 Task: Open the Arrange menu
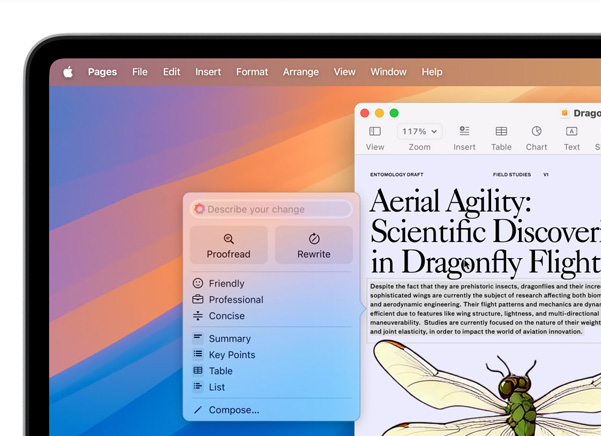point(301,72)
